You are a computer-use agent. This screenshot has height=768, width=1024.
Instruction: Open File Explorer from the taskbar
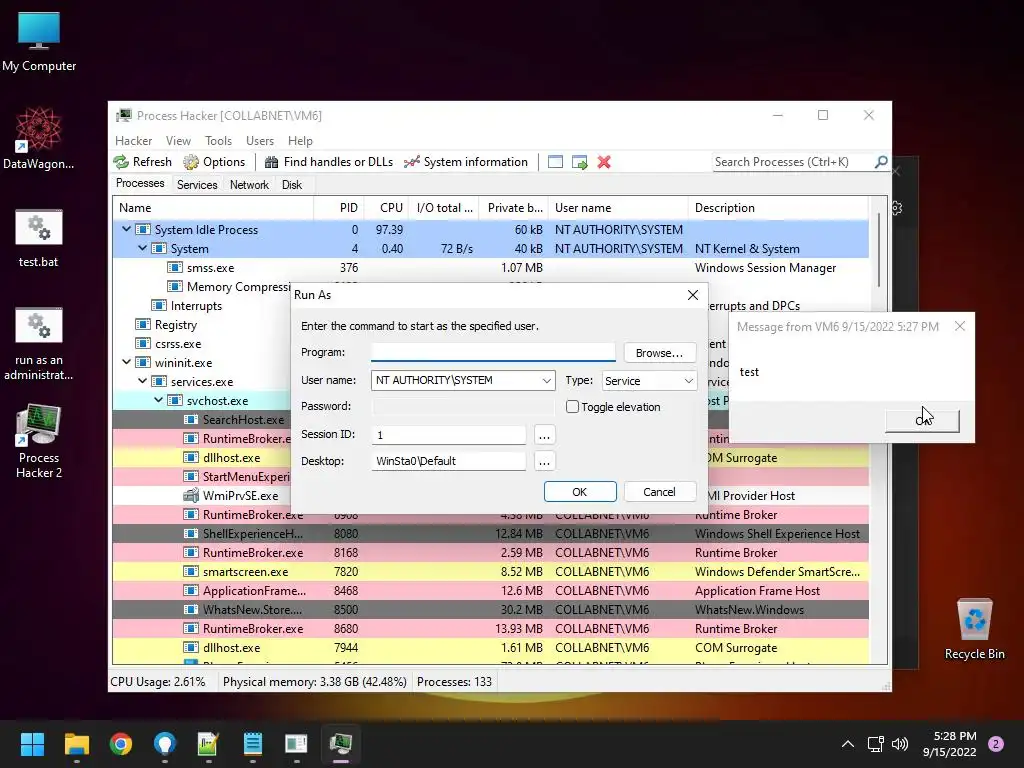click(x=76, y=744)
